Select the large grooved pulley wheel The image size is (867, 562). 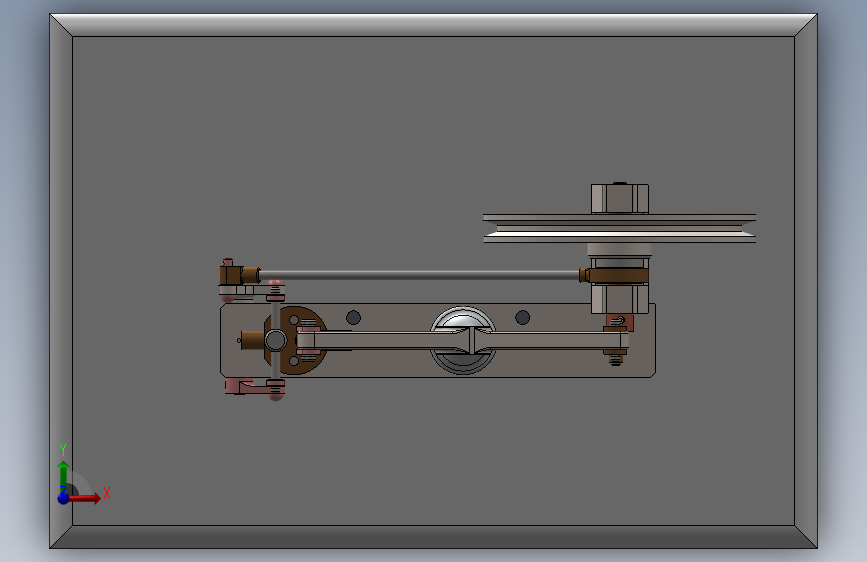[x=619, y=228]
